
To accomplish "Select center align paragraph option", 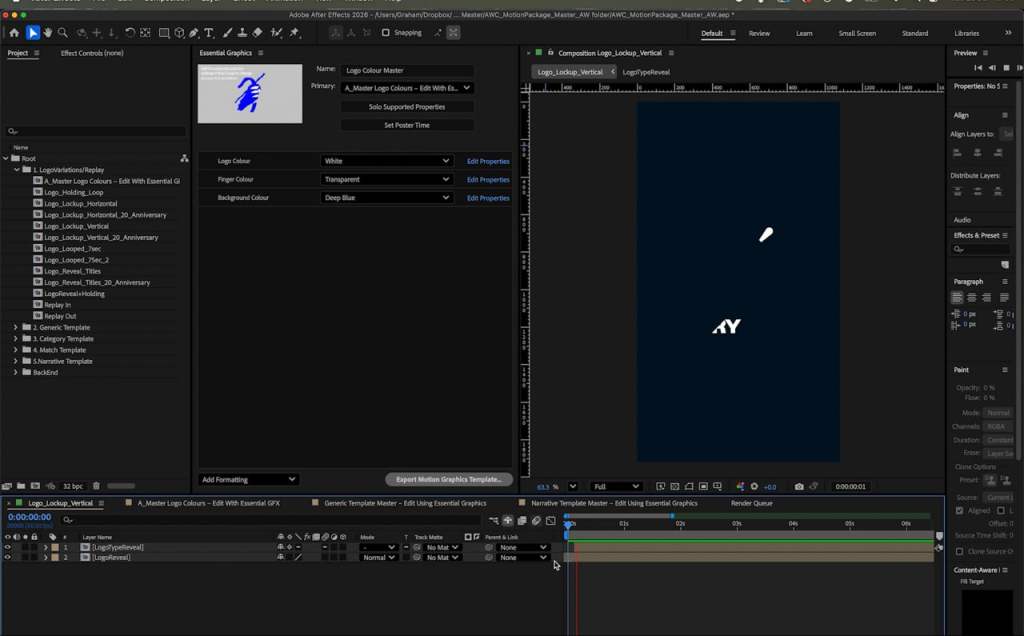I will coord(972,298).
